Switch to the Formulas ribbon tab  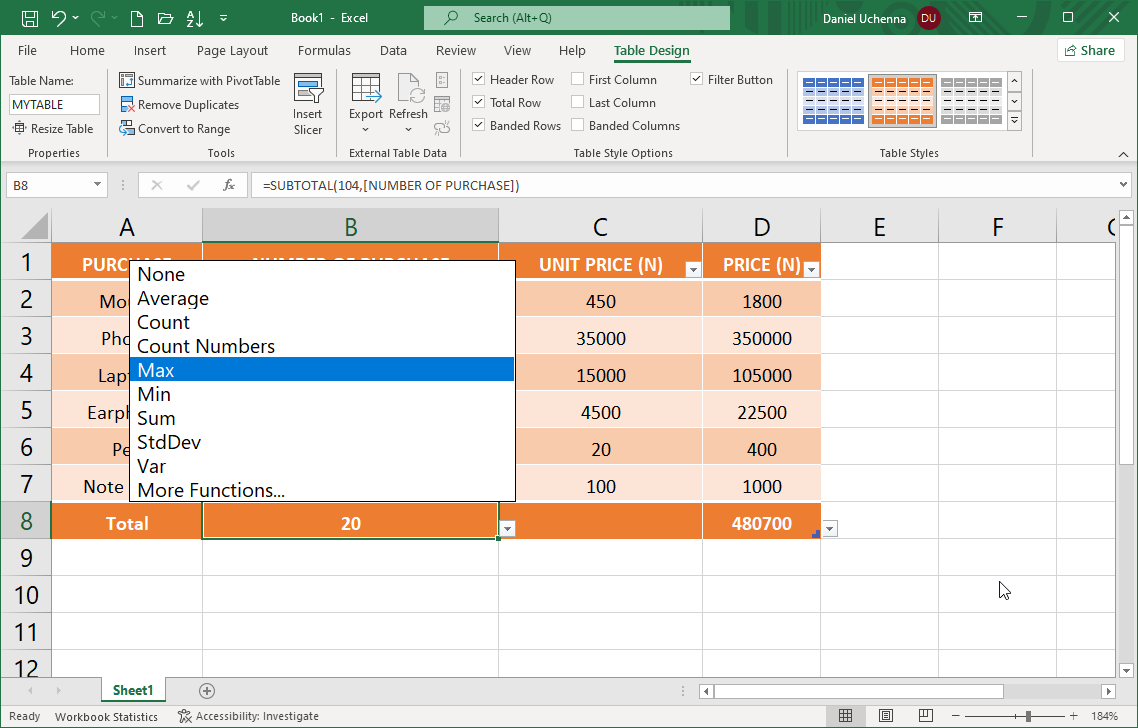click(324, 50)
